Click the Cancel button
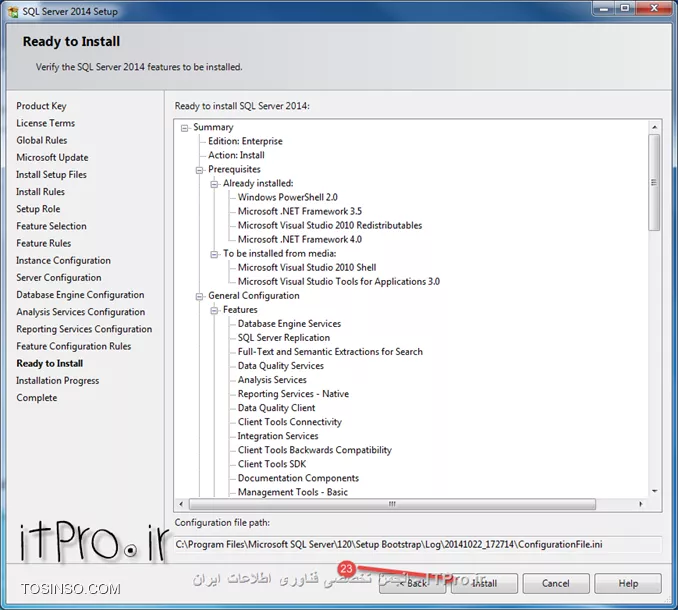The height and width of the screenshot is (610, 678). coord(556,584)
